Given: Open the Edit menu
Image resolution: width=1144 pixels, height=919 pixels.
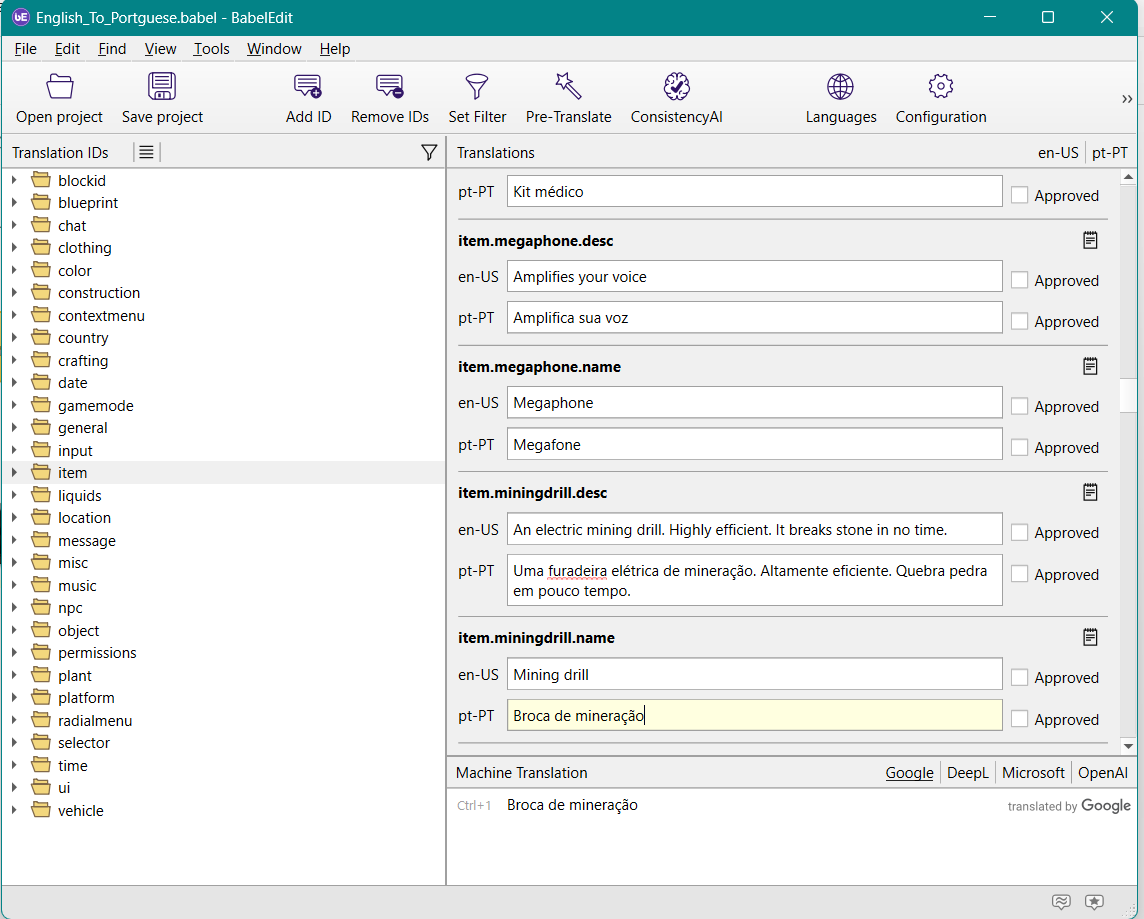Looking at the screenshot, I should [x=67, y=49].
